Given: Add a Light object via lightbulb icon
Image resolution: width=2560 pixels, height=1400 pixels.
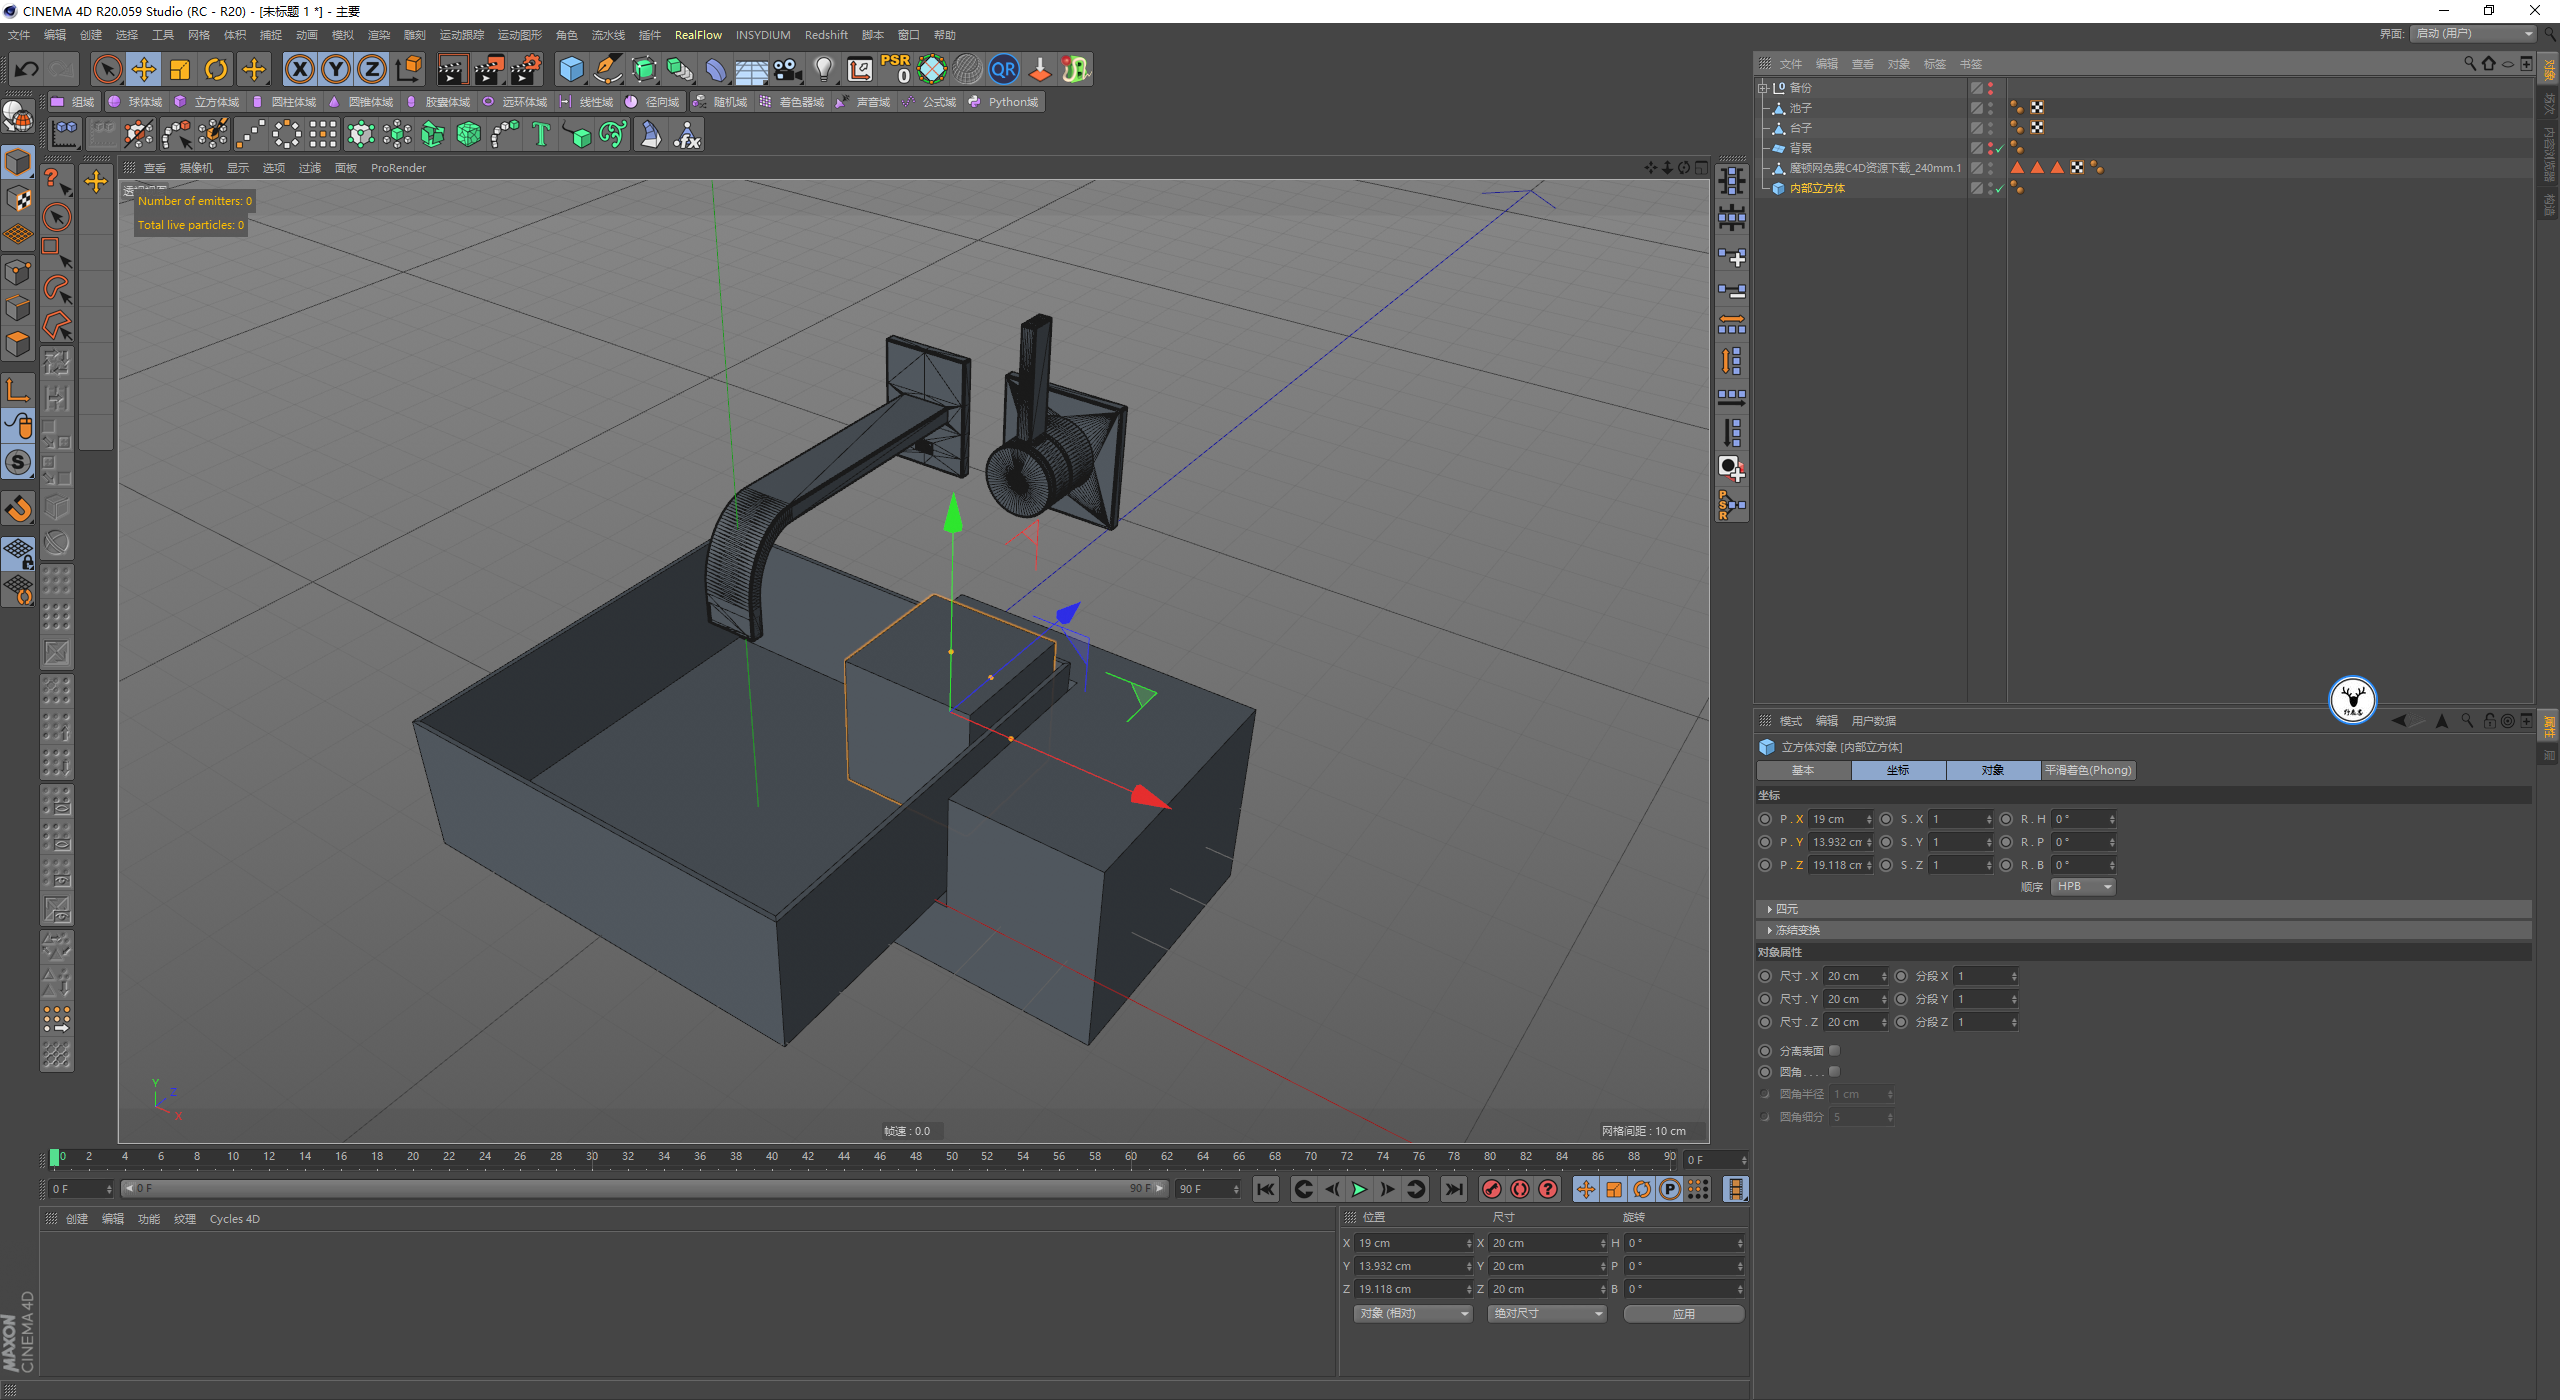Looking at the screenshot, I should pyautogui.click(x=823, y=69).
